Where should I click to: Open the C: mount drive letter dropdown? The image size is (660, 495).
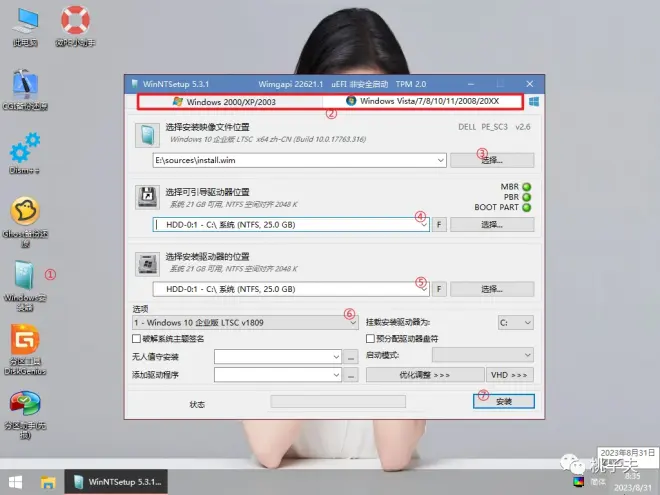(516, 323)
